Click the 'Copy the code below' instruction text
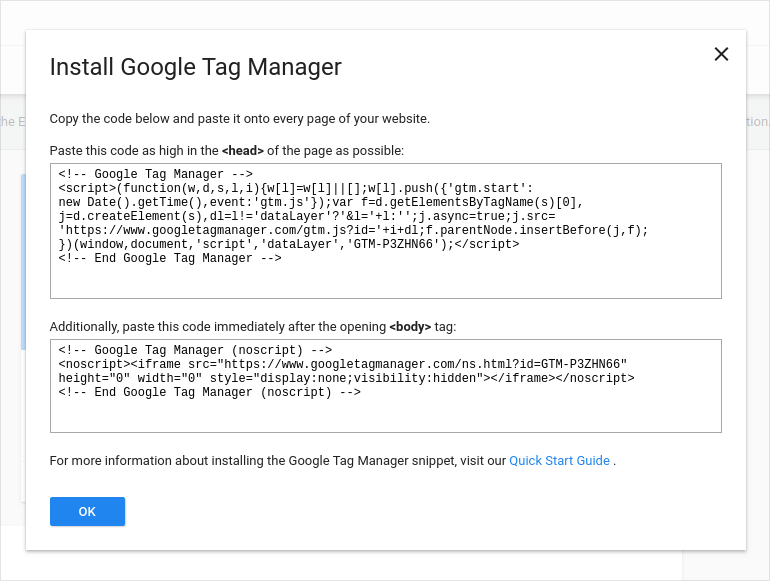 click(x=240, y=119)
